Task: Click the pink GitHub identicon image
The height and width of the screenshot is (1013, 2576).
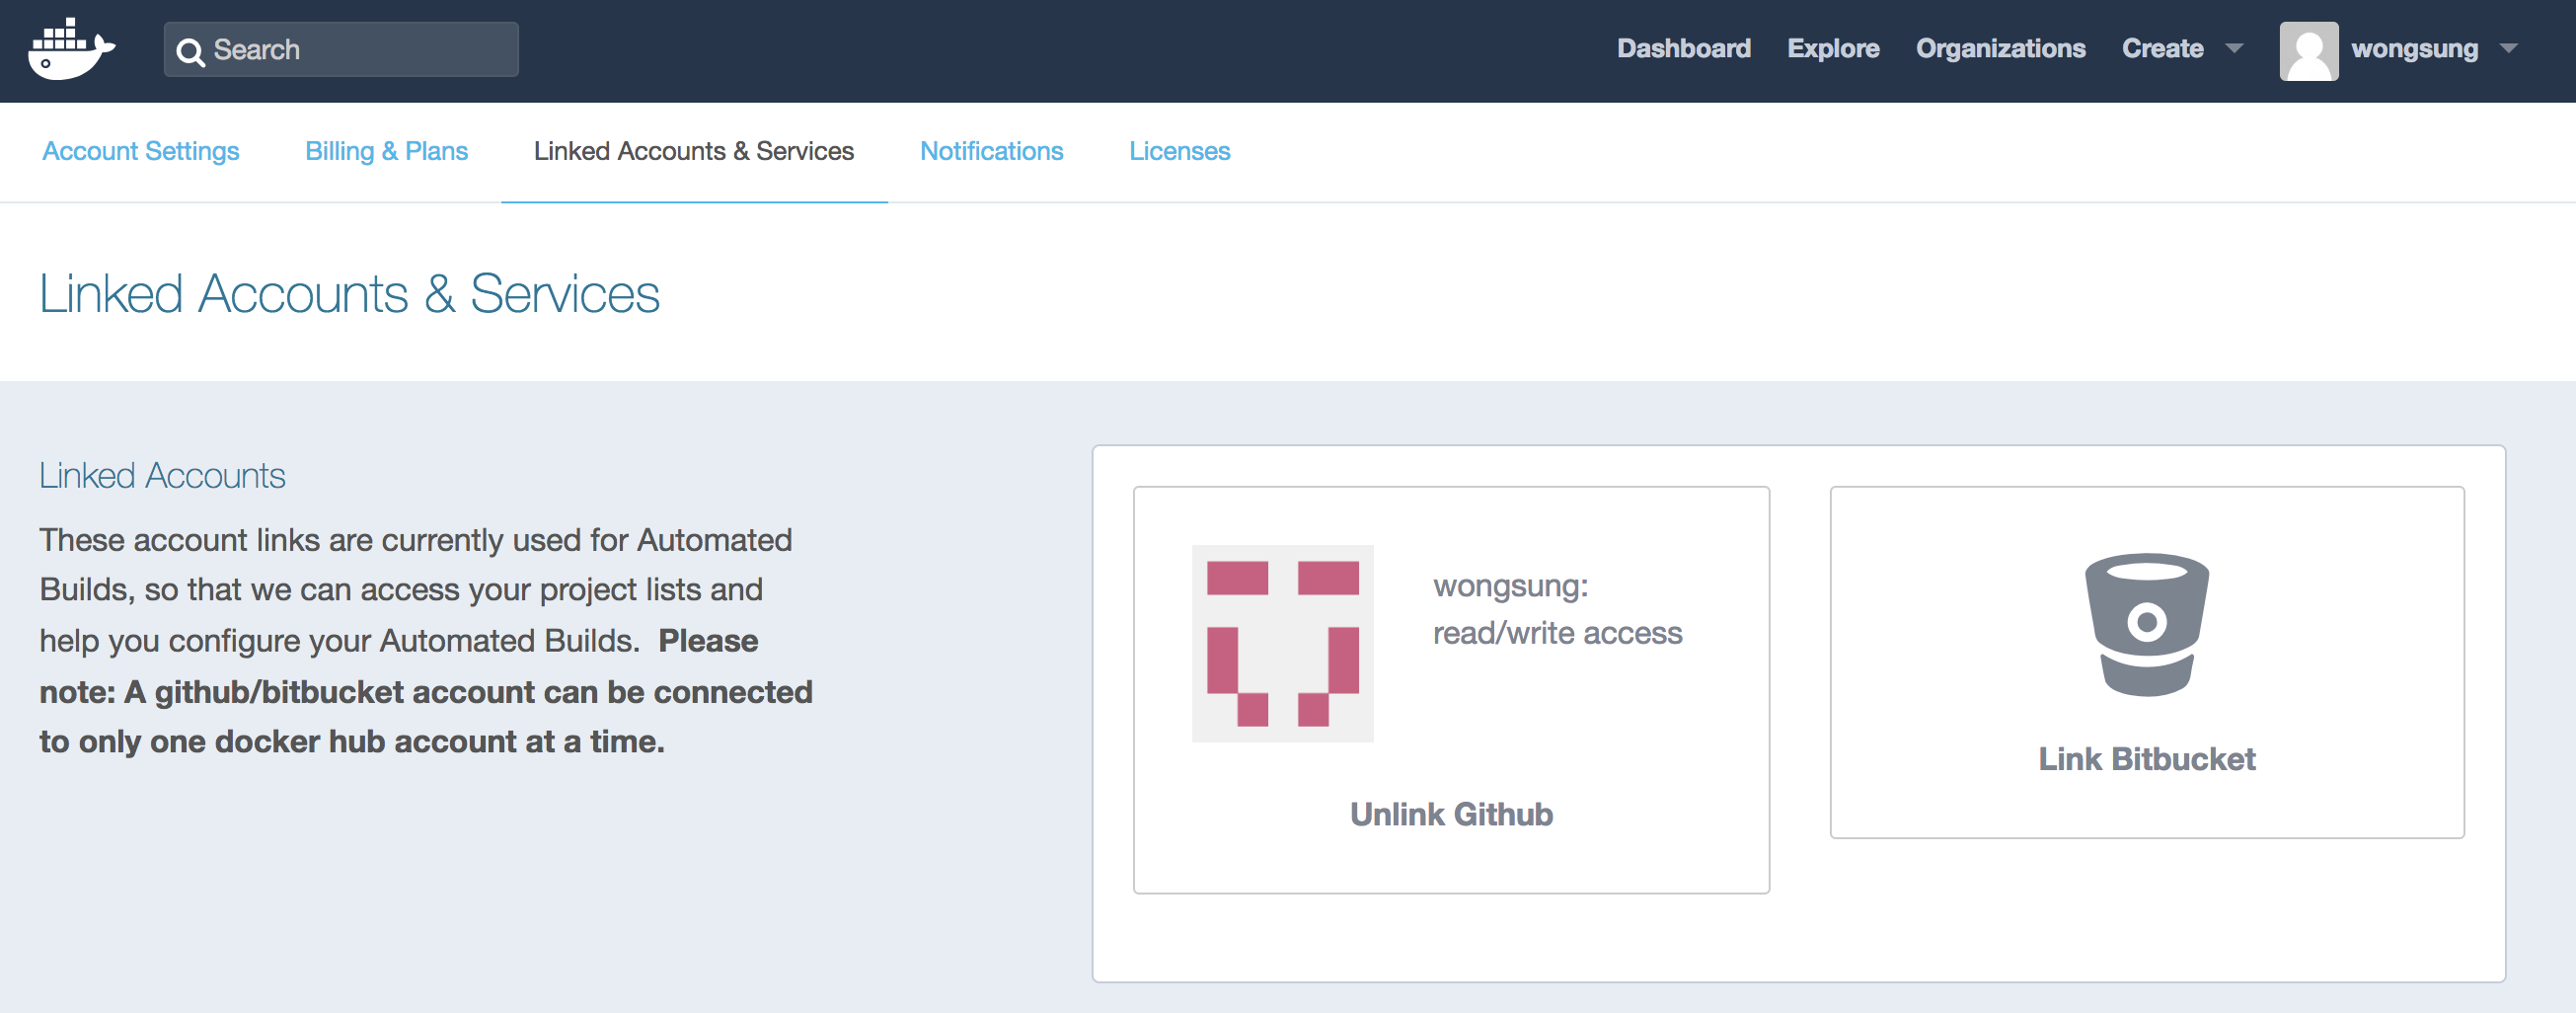Action: 1282,643
